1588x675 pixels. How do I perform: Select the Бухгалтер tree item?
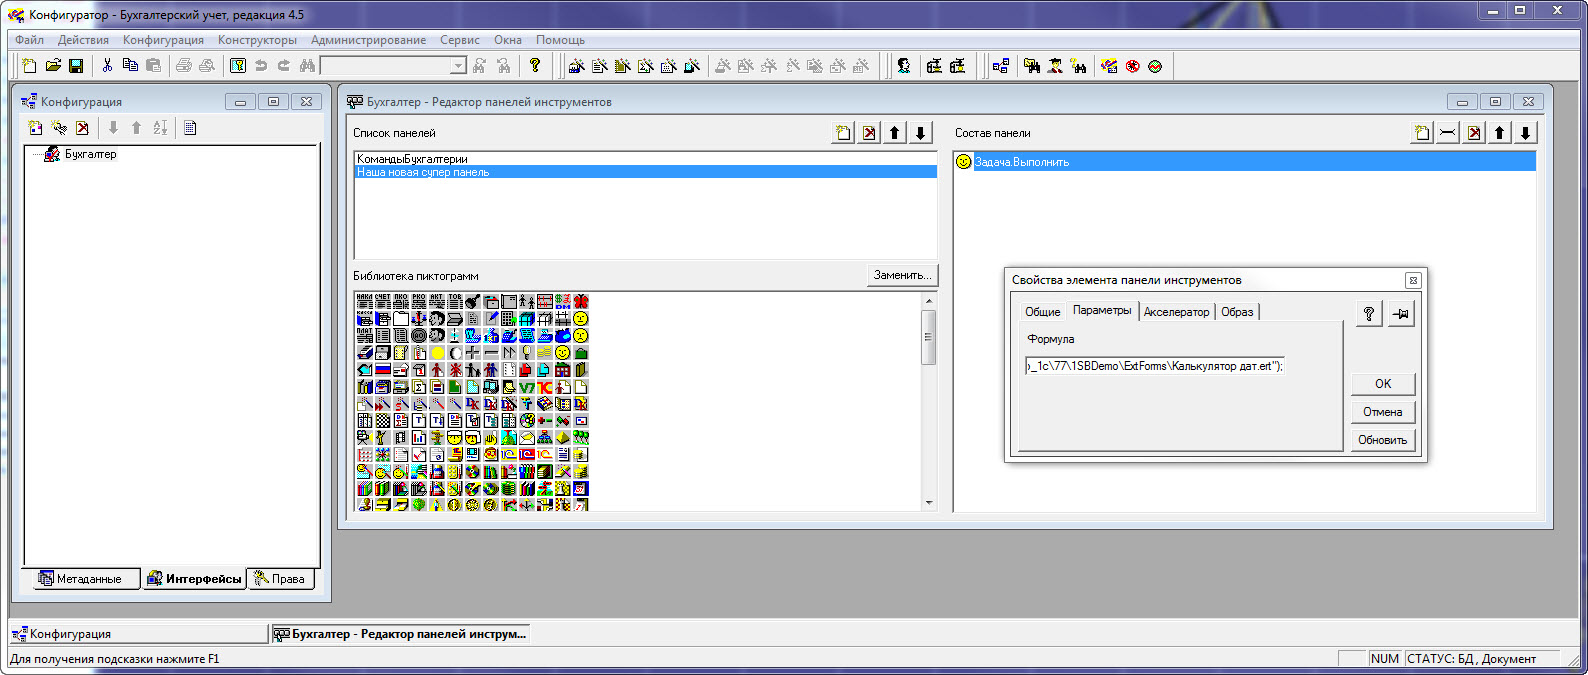(x=90, y=155)
